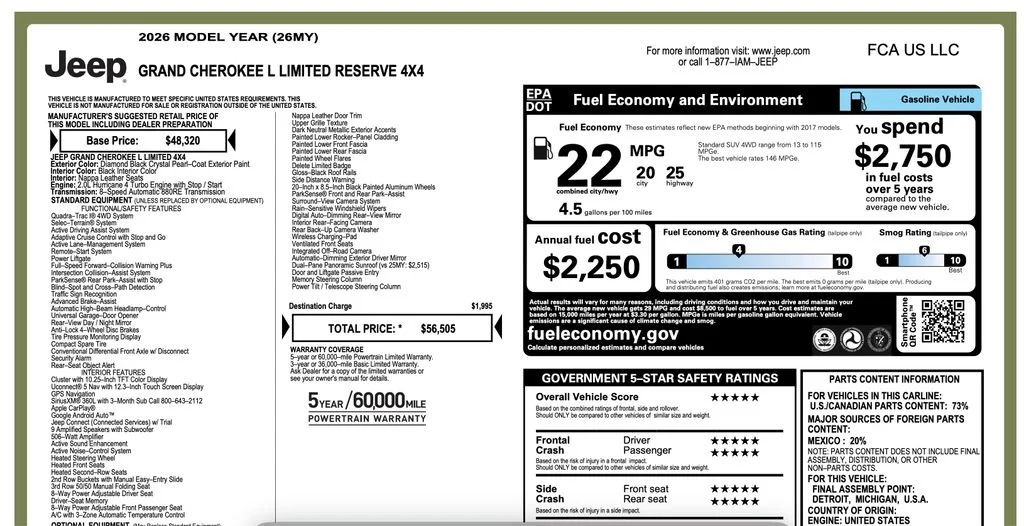Click 'DETROIT, MICHIGAN, U.S.A.' assembly point
Viewport: 1024px width, 526px height.
(x=870, y=499)
